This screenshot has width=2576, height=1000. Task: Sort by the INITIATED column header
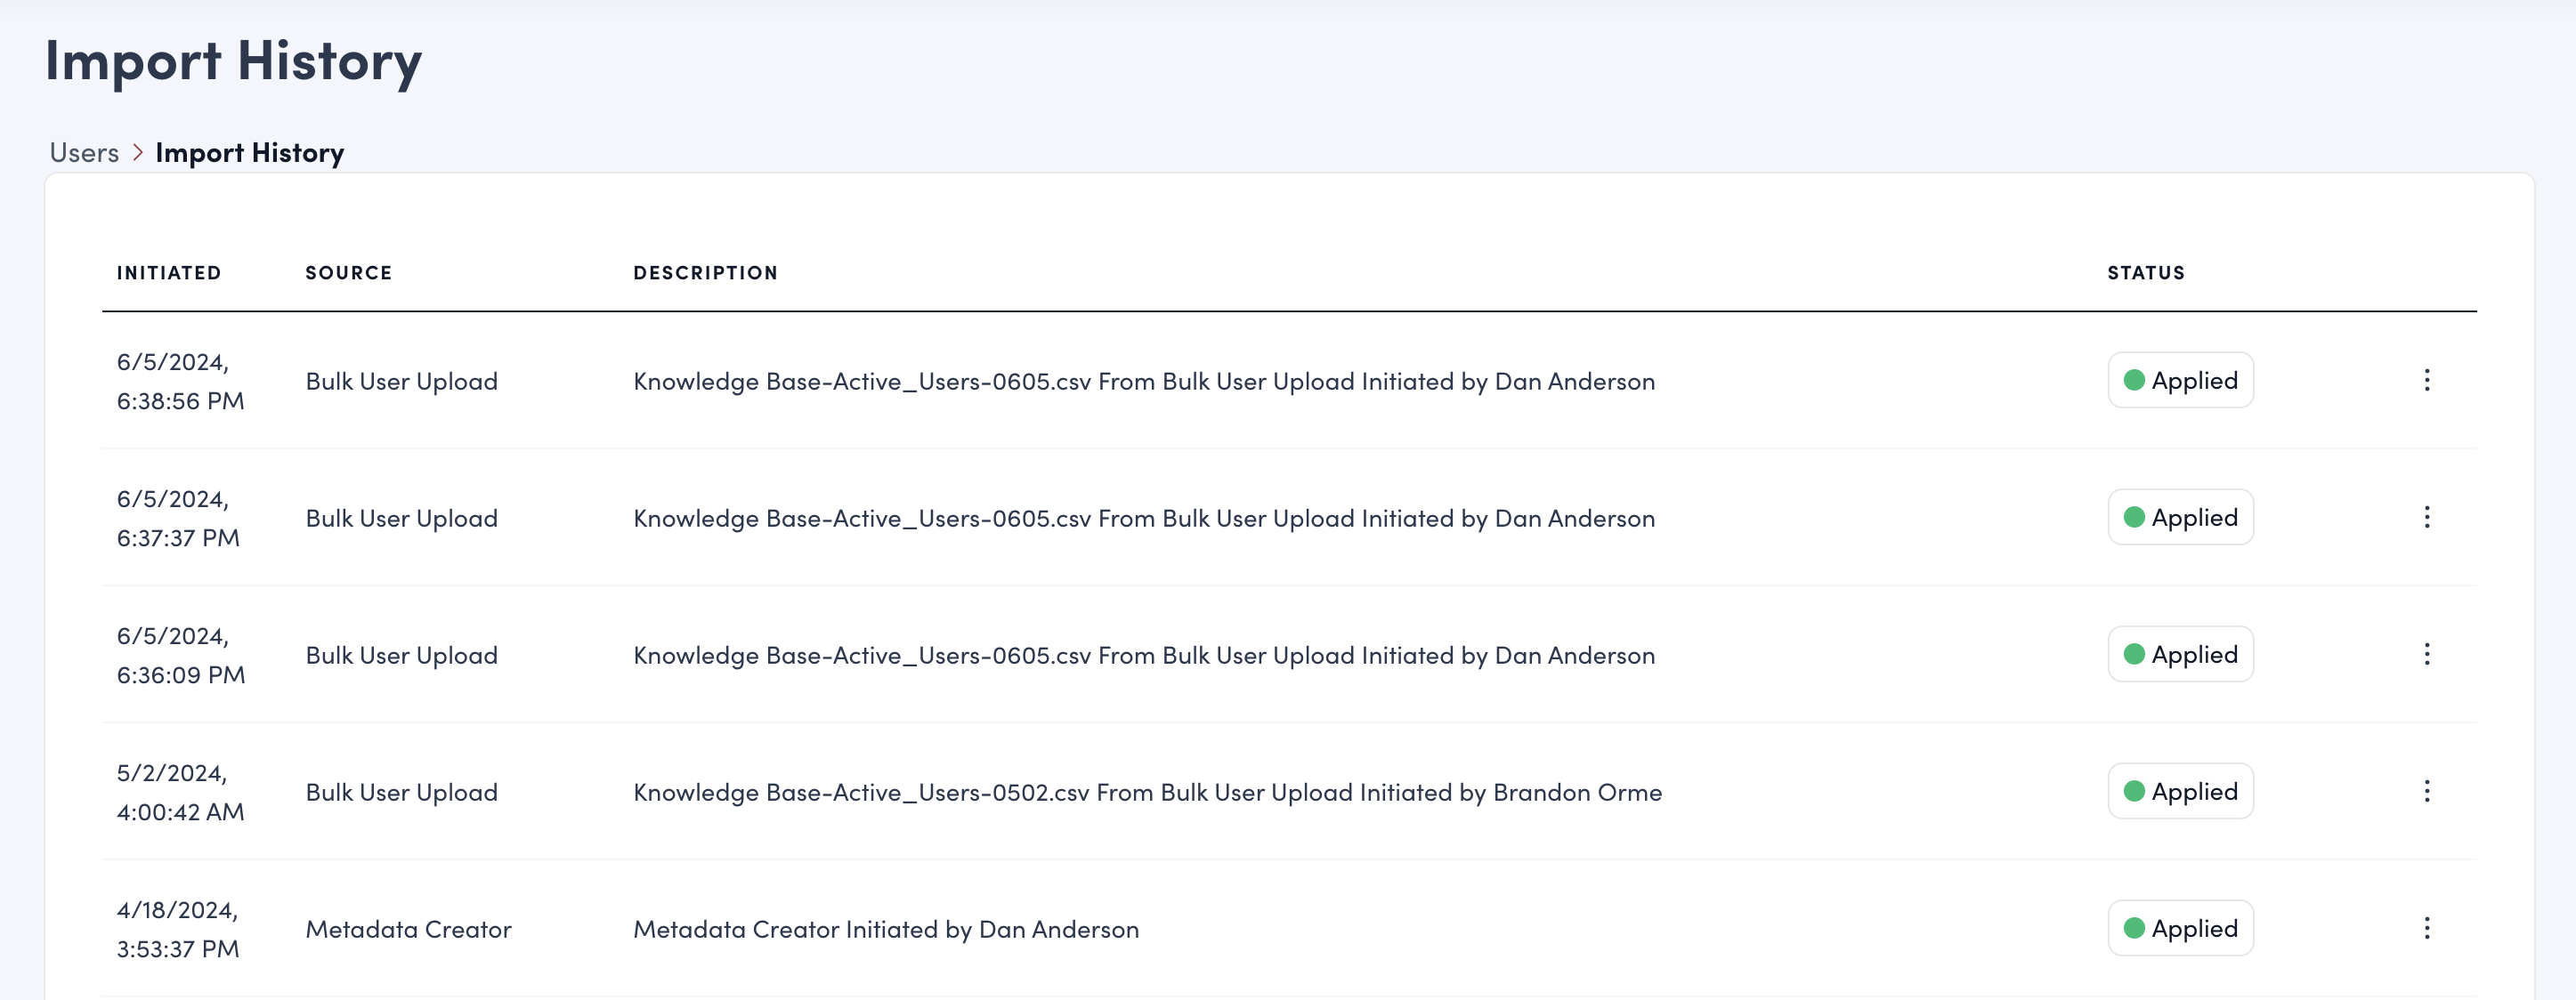[169, 272]
